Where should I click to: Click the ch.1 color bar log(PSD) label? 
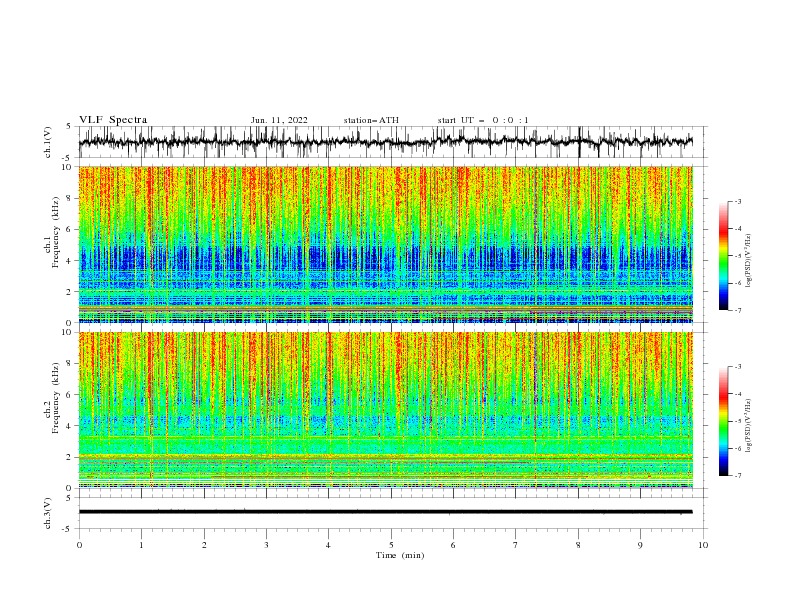[x=749, y=261]
